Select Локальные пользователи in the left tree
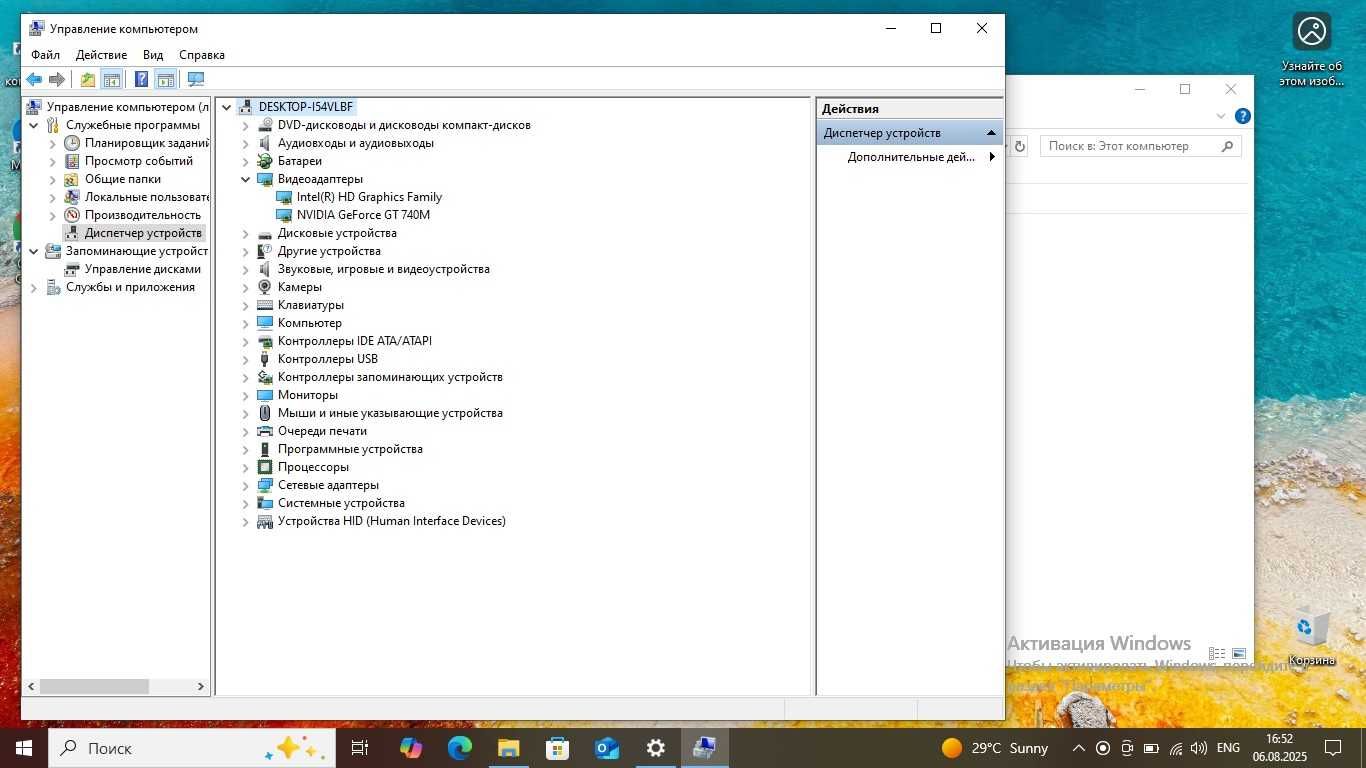 click(x=147, y=197)
